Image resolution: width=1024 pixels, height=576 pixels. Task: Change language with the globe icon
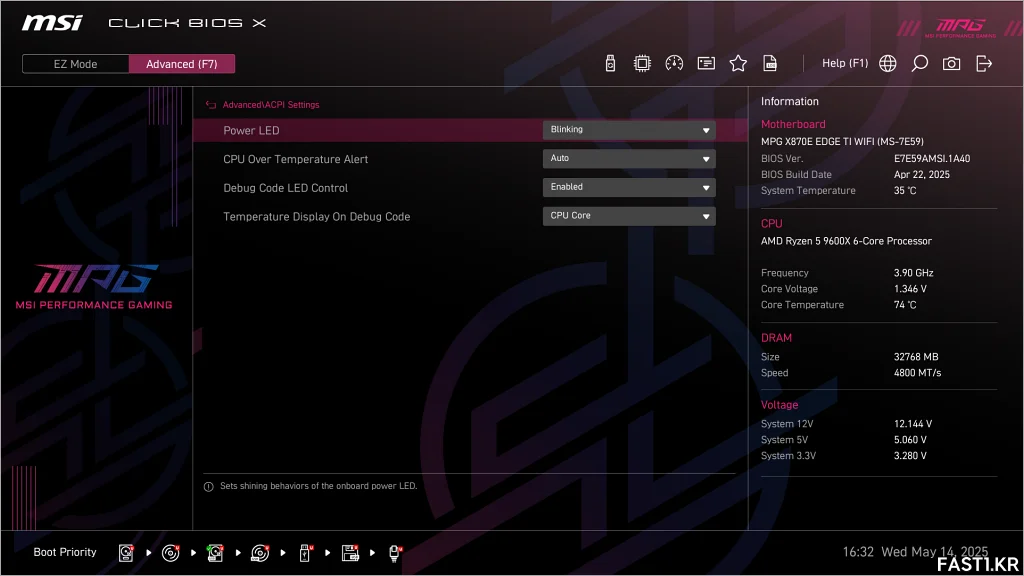coord(888,63)
